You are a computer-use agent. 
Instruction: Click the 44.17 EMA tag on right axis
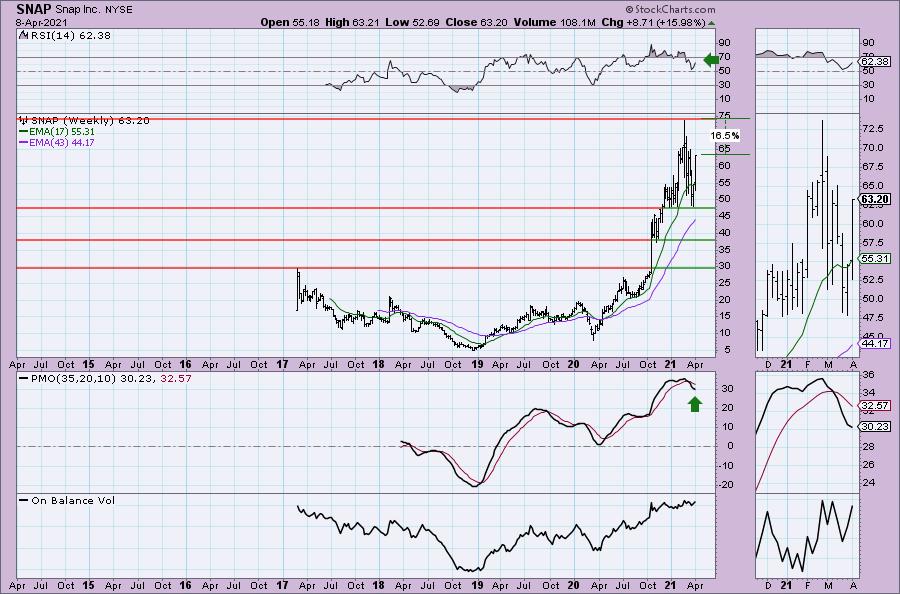tap(875, 343)
